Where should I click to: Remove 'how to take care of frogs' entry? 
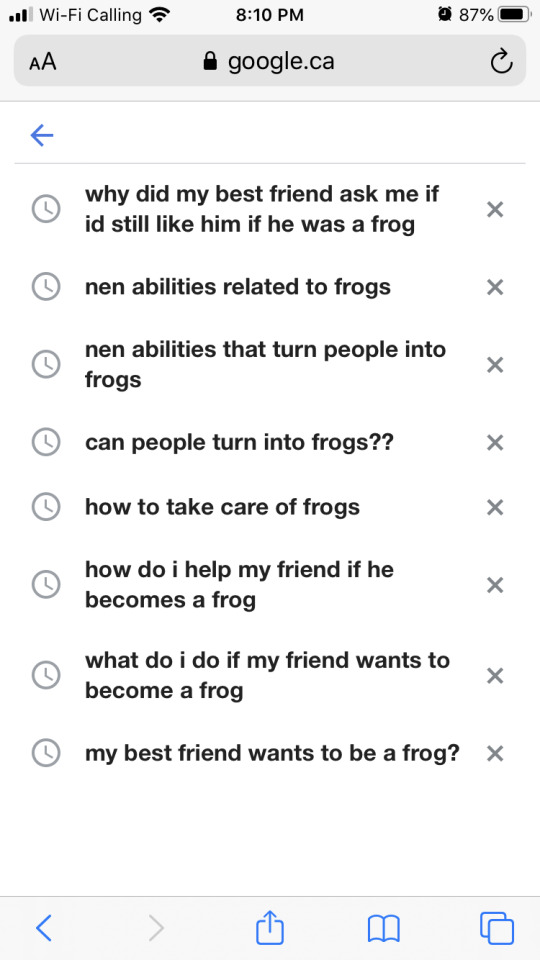coord(495,508)
